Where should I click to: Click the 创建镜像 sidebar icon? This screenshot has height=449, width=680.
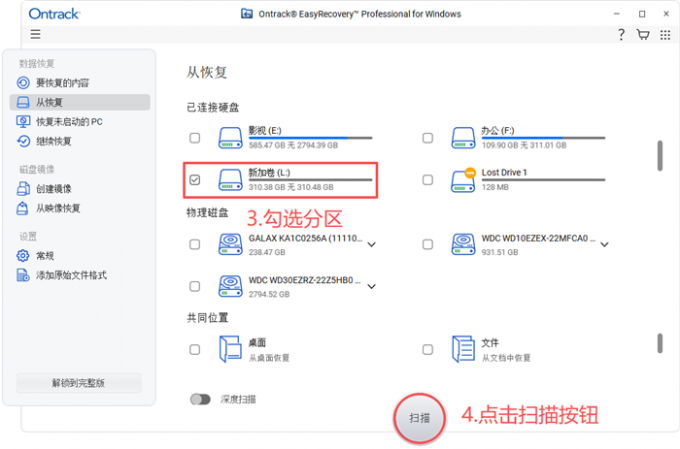[23, 189]
